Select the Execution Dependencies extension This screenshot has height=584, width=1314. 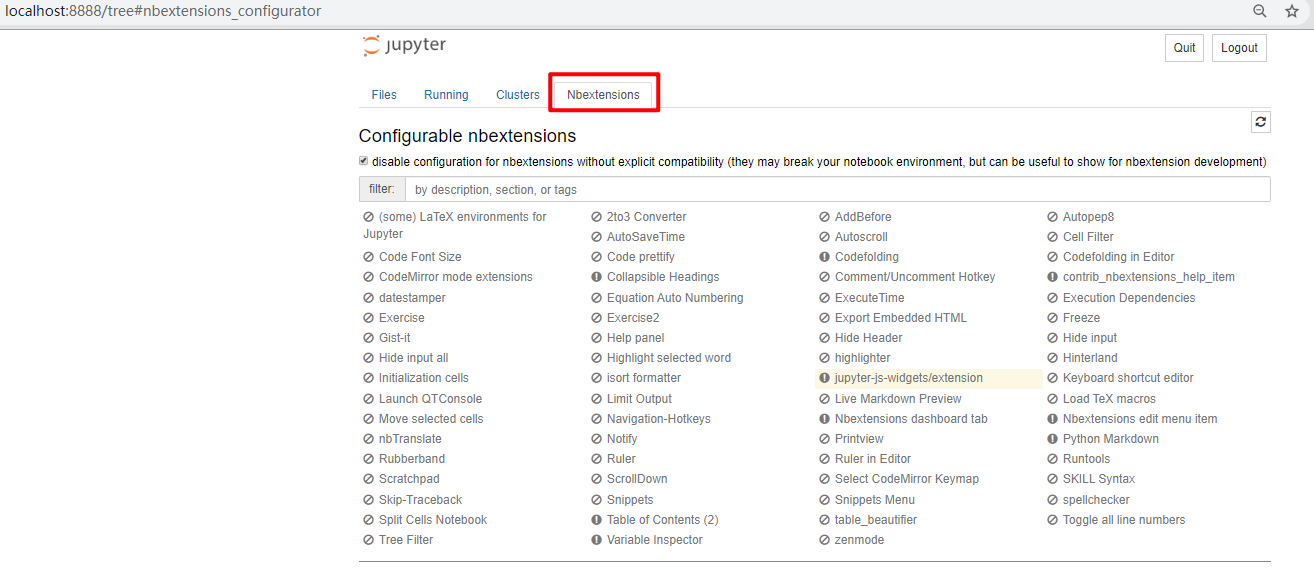[1129, 298]
